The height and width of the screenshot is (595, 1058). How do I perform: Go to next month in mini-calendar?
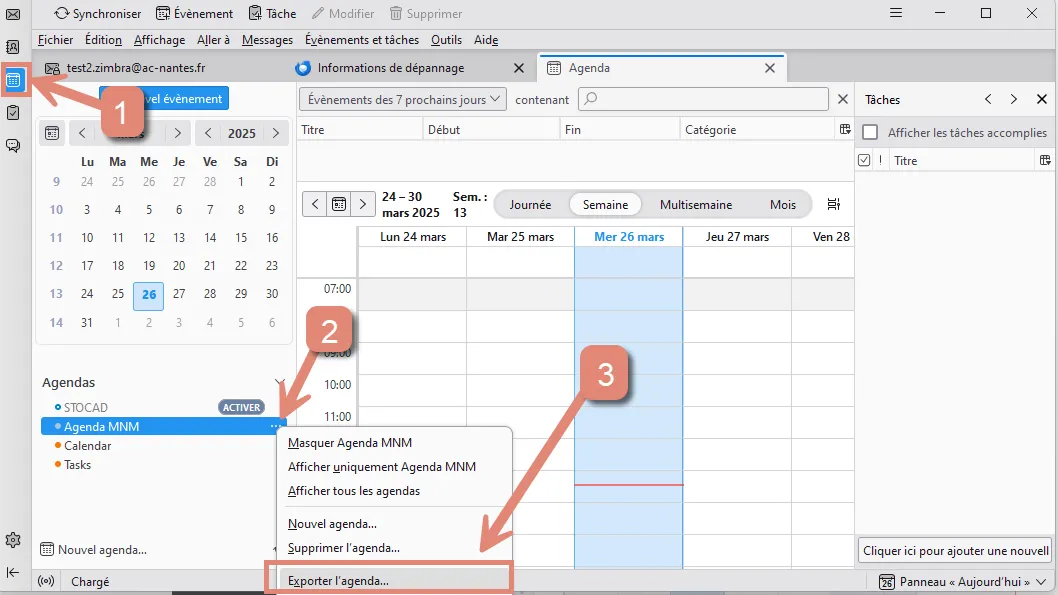[177, 133]
